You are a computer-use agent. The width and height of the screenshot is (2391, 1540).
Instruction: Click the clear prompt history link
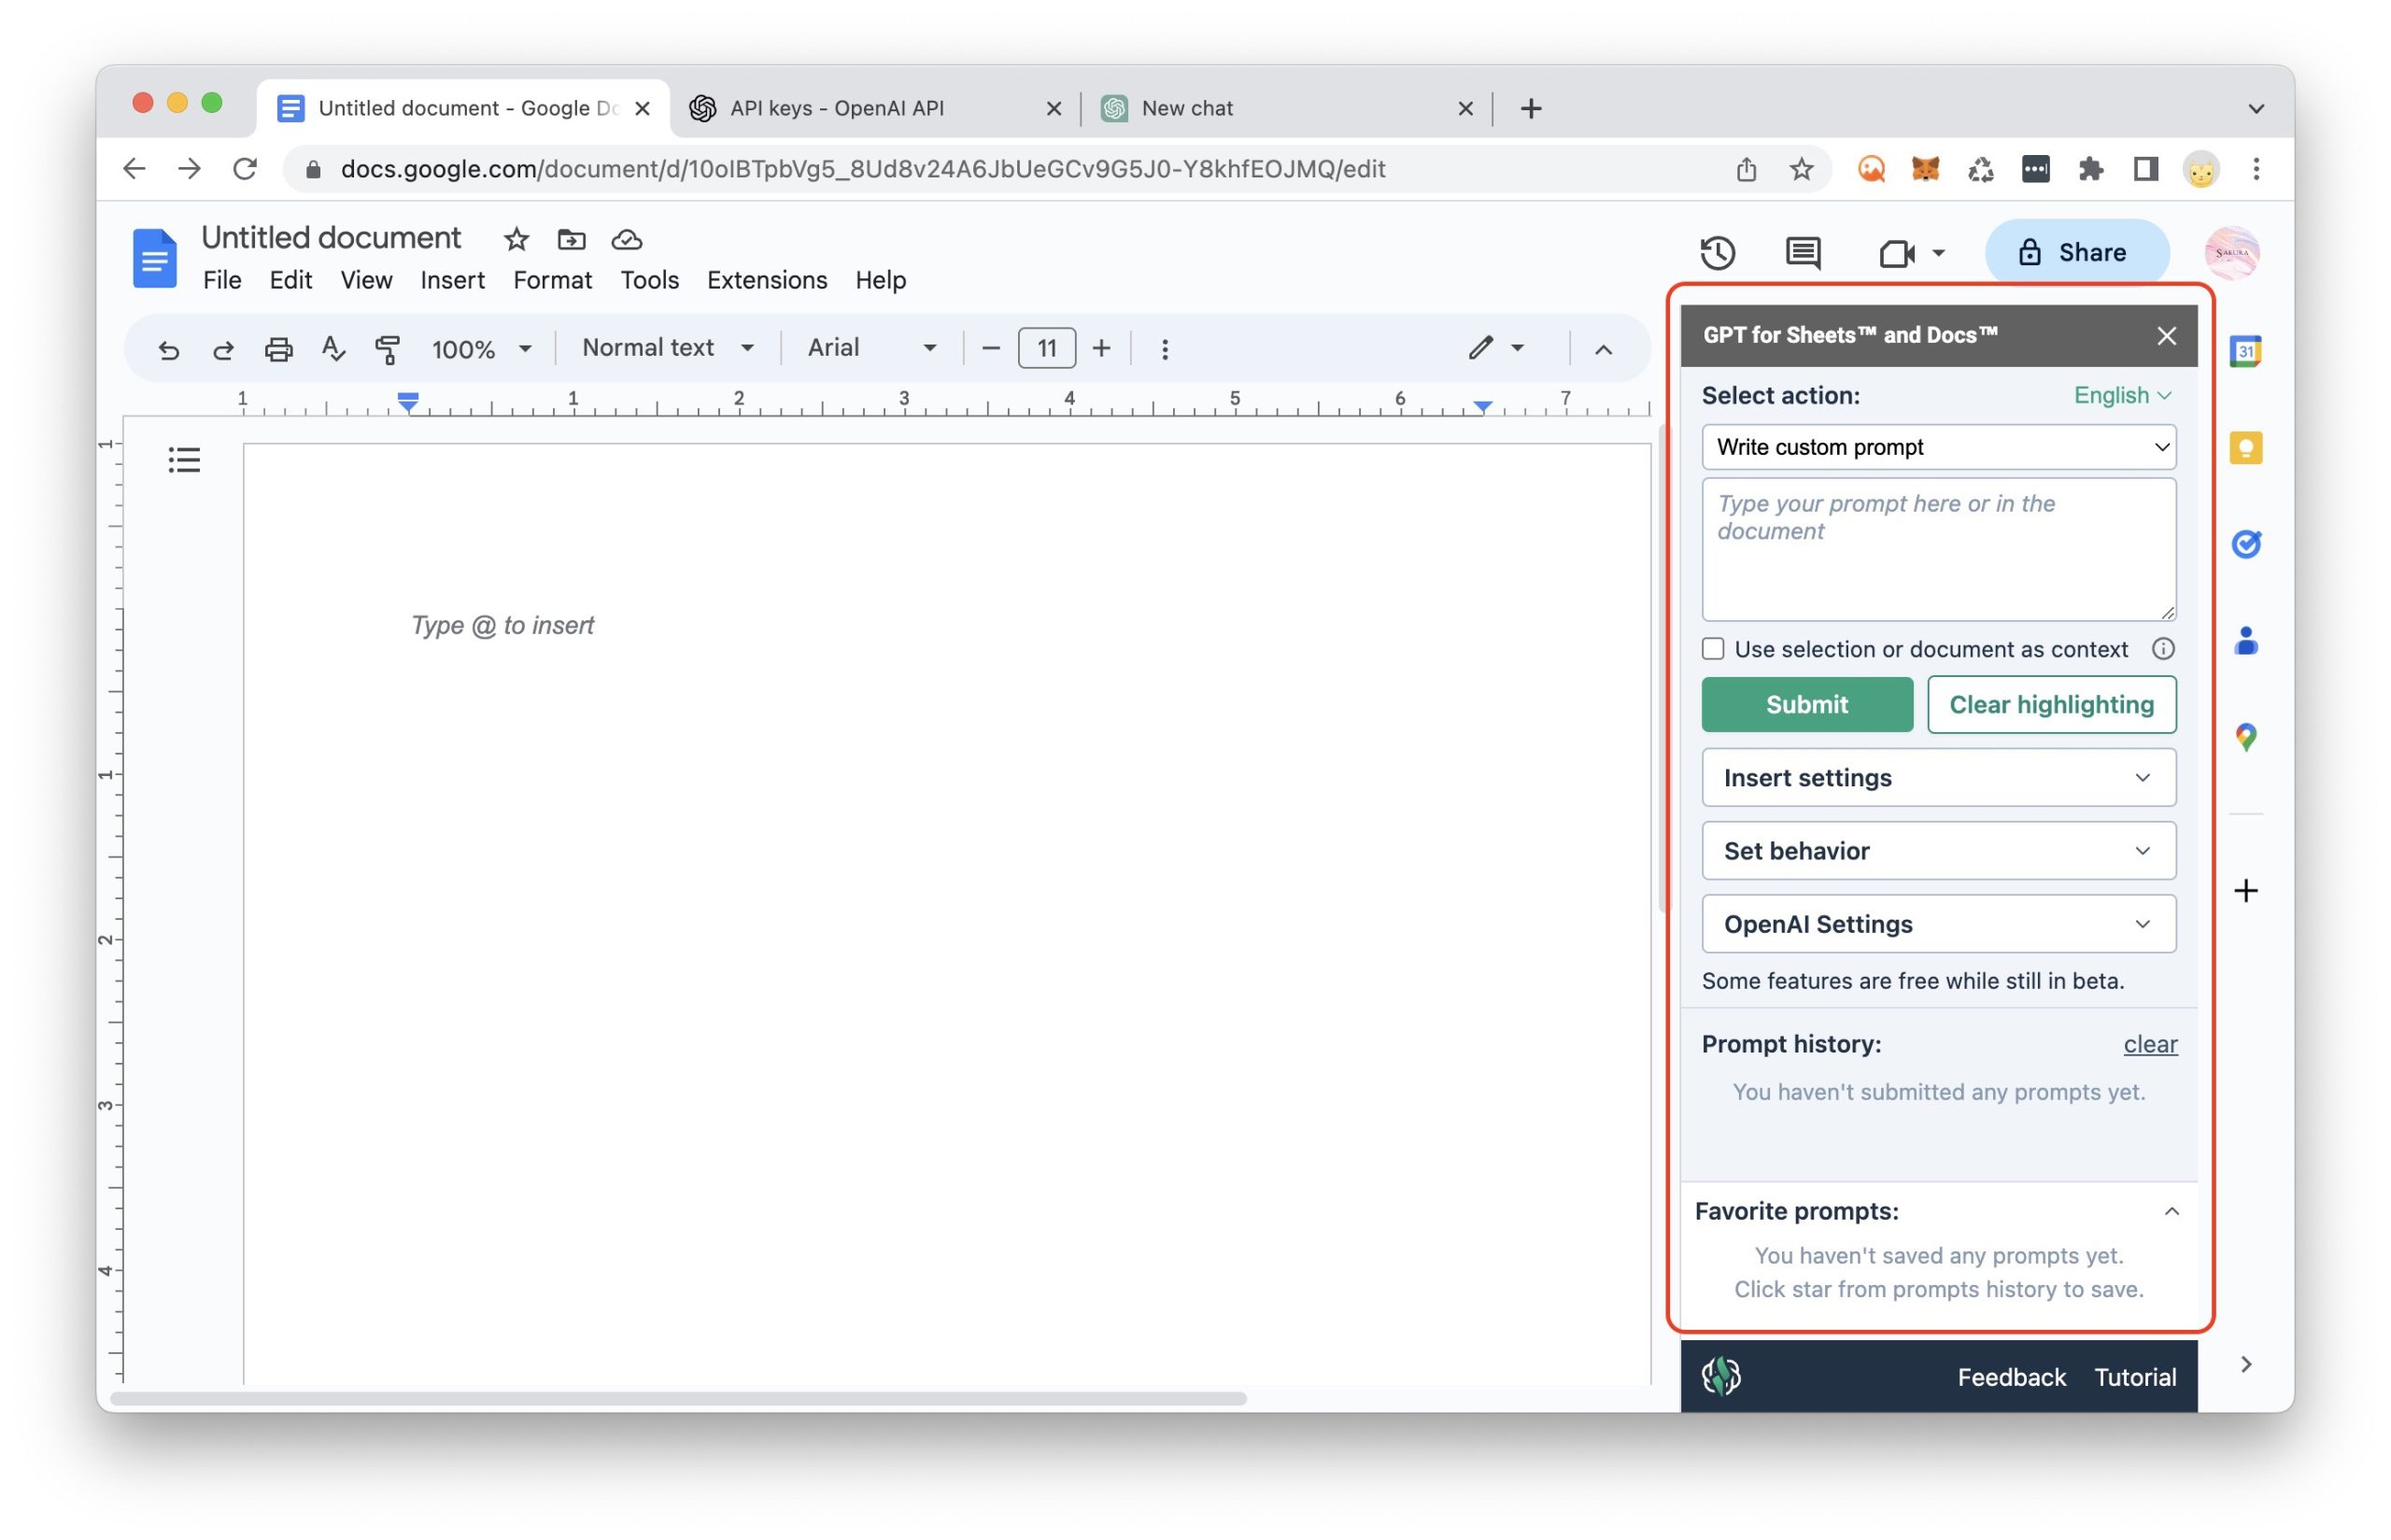2149,1044
